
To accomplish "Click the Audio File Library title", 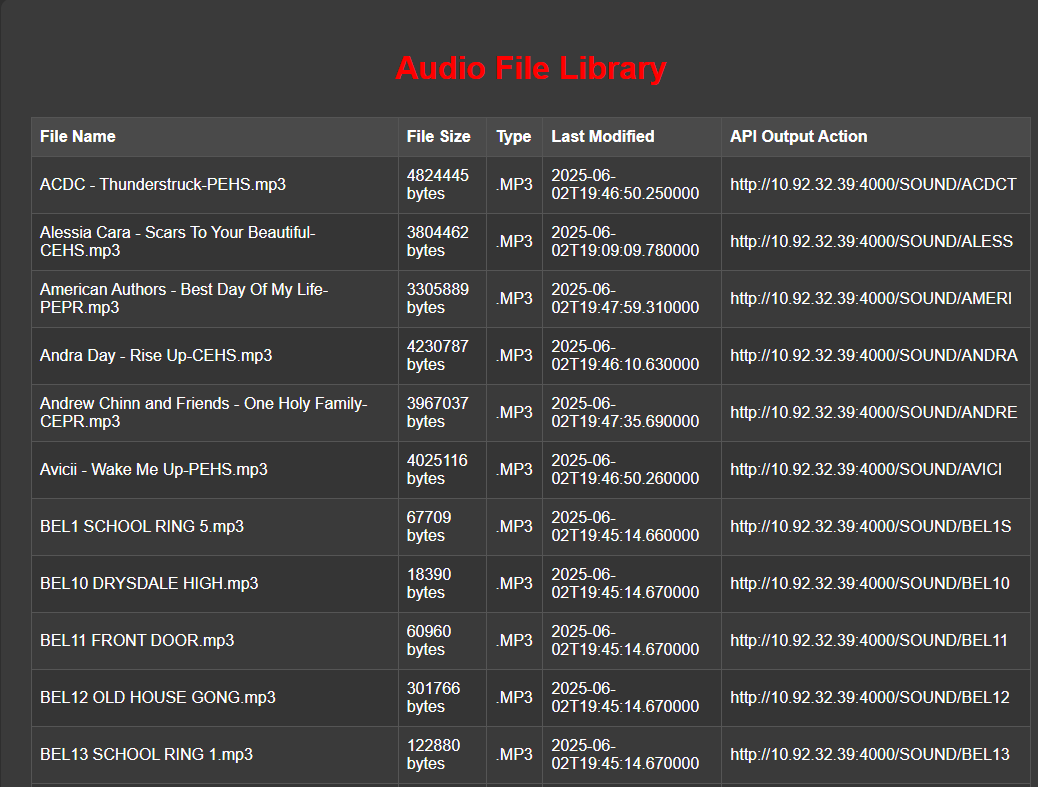I will coord(530,68).
